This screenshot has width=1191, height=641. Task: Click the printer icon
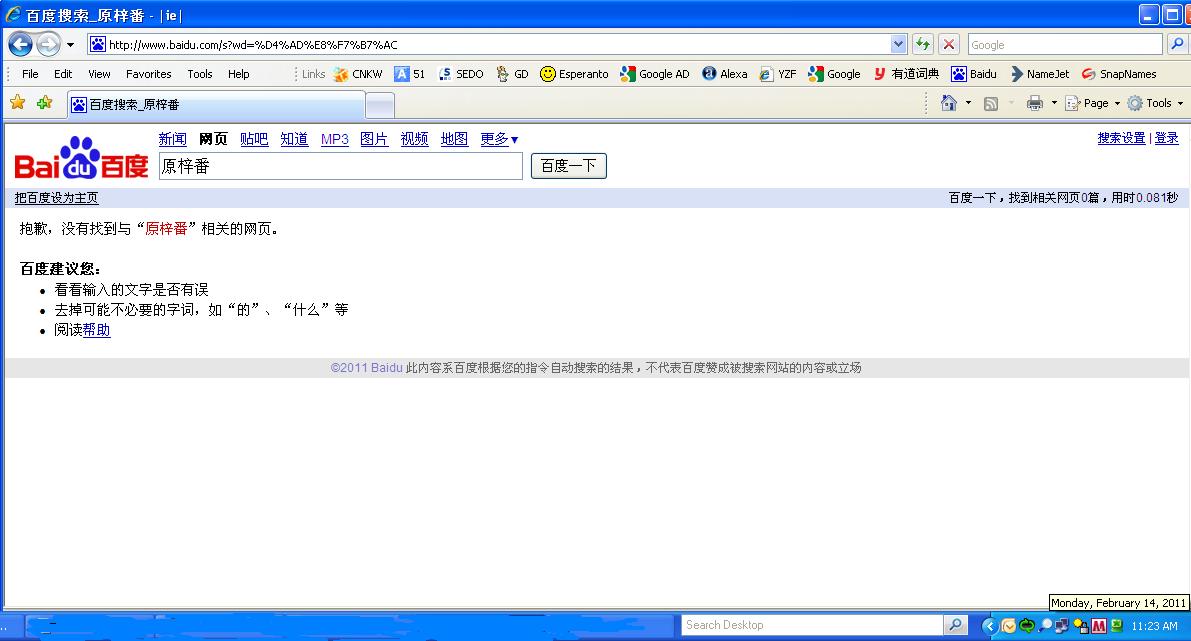pyautogui.click(x=1034, y=103)
